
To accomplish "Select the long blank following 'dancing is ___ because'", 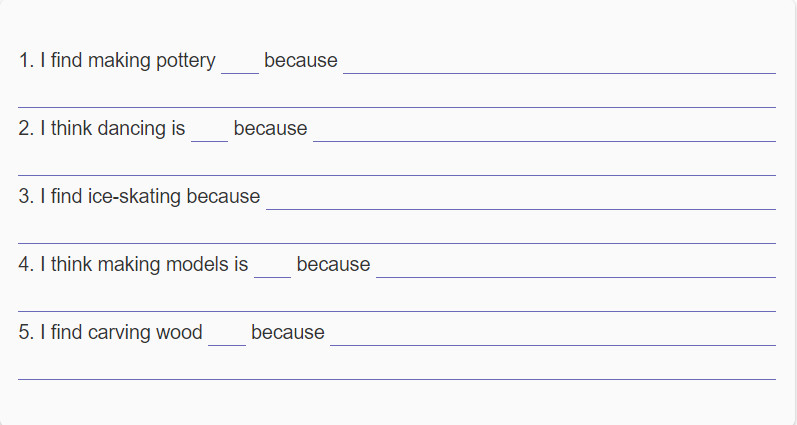I will click(x=544, y=133).
